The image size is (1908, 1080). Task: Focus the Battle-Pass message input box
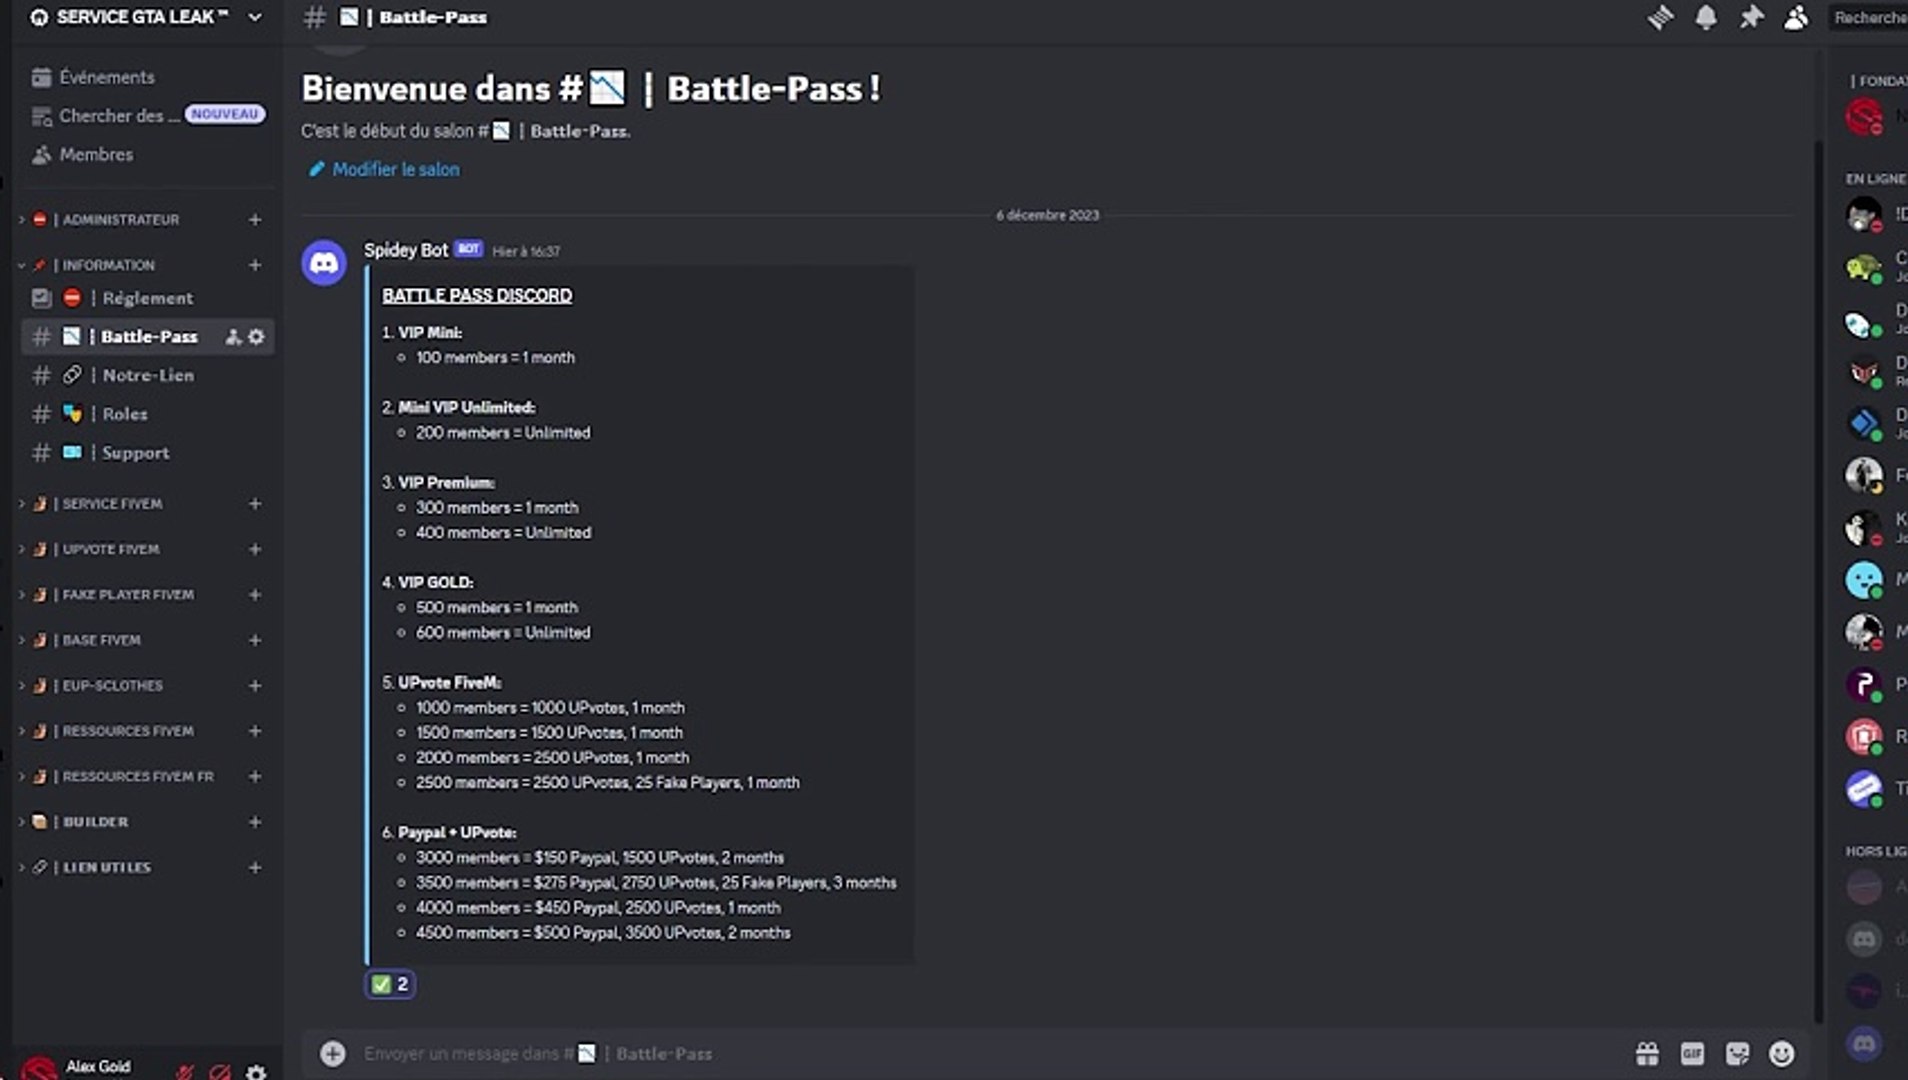tap(980, 1053)
